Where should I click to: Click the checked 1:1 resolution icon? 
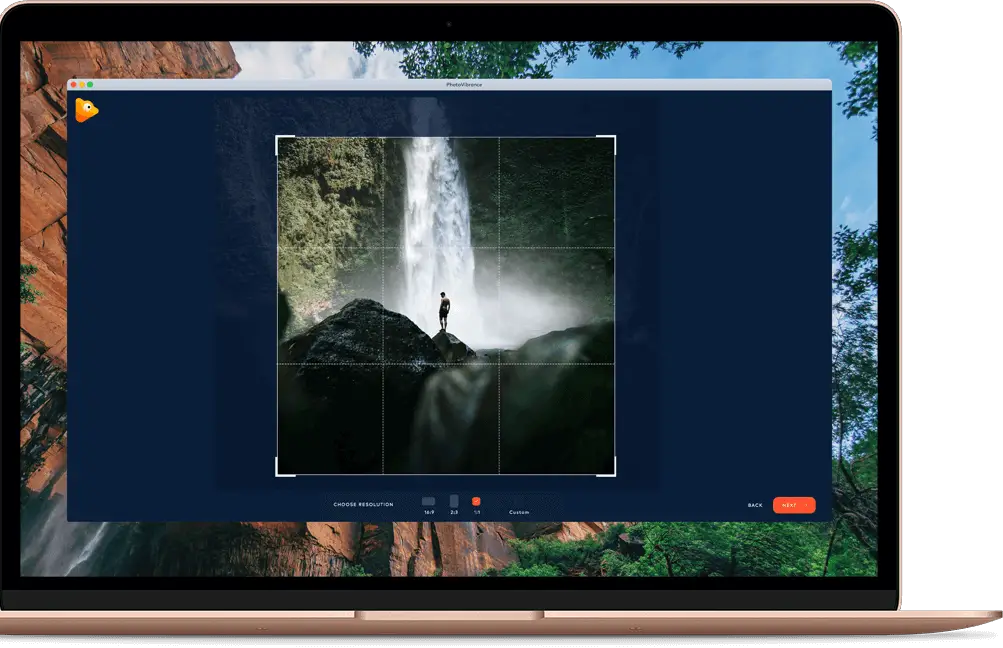coord(476,501)
